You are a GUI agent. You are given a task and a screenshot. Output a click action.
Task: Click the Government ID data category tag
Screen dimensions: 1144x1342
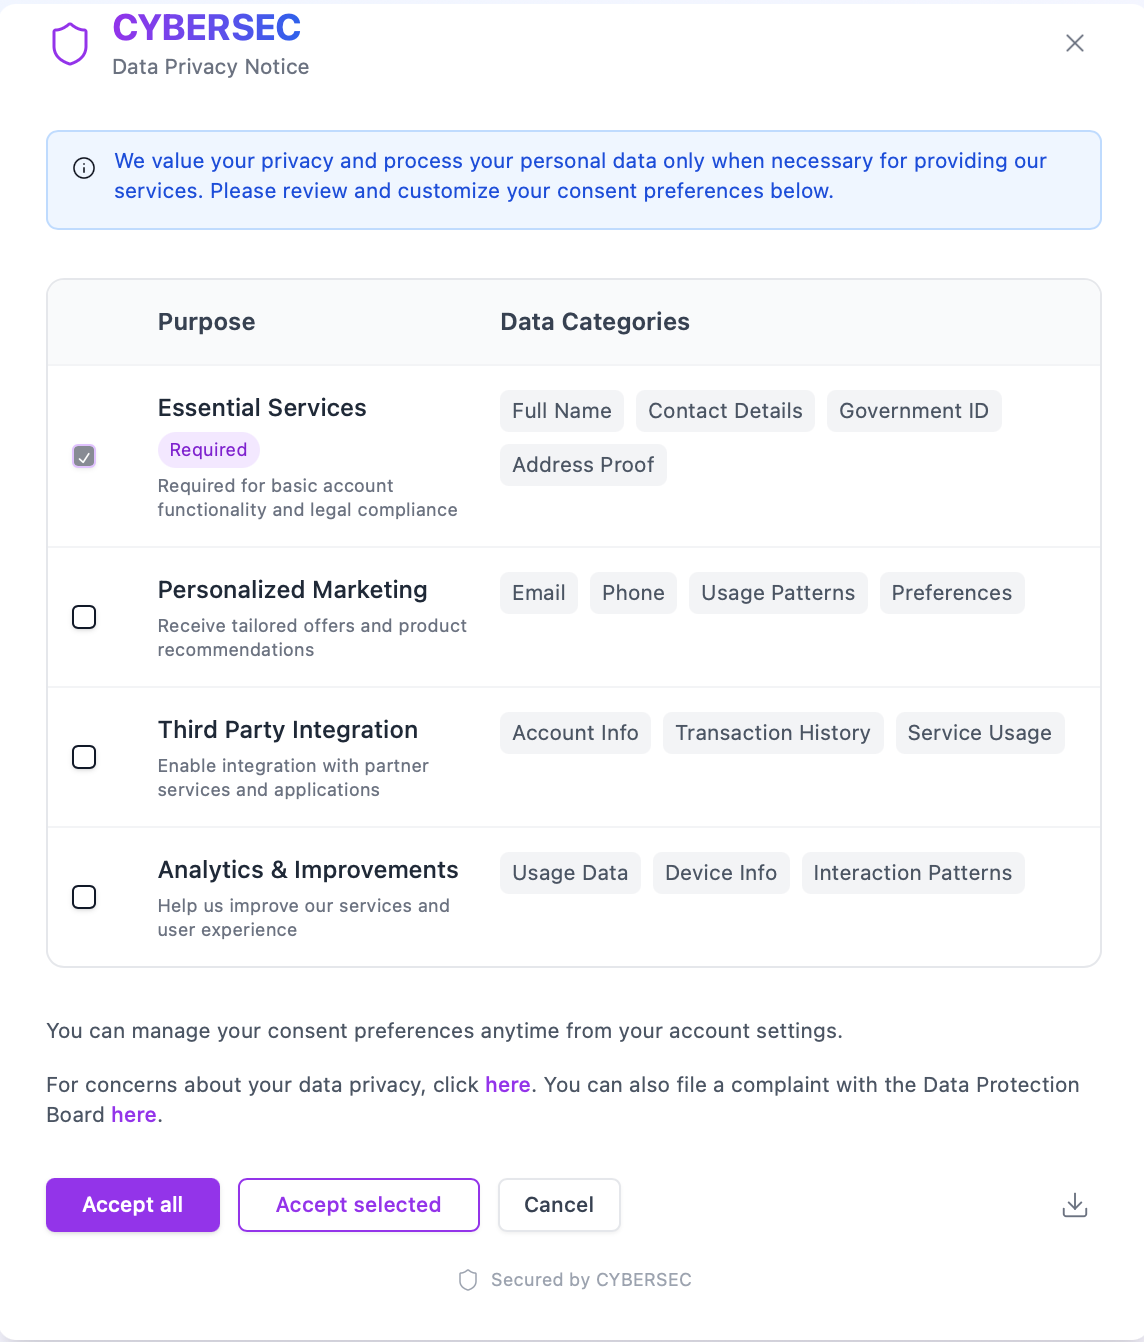pos(914,411)
